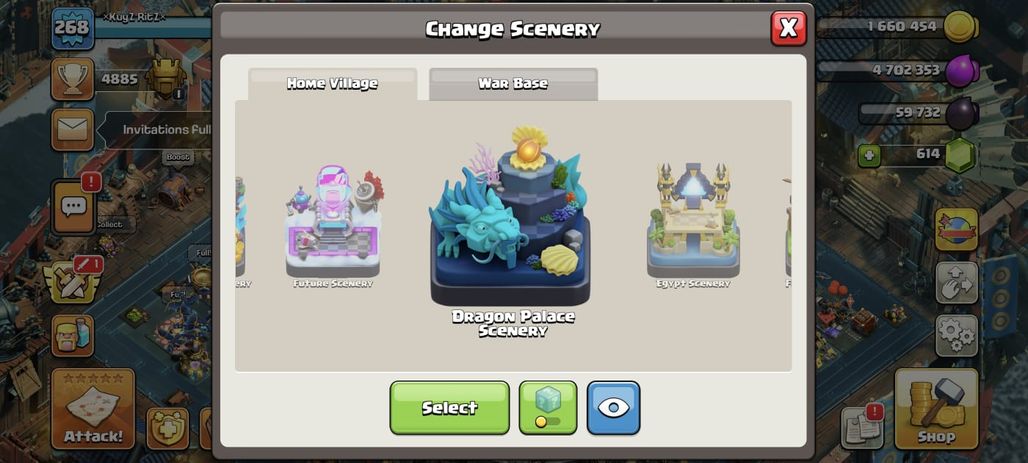Screen dimensions: 1028x463
Task: Close the Change Scenery dialog
Action: click(788, 28)
